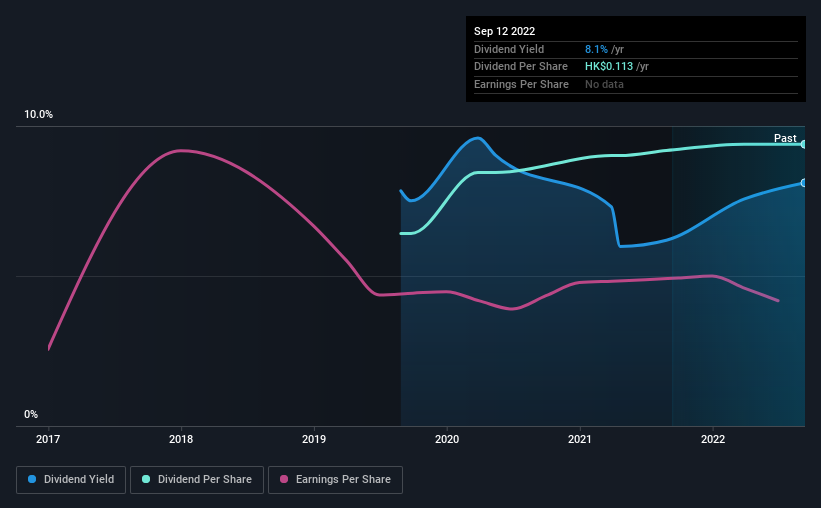Click the HK$0.113 dividend per share value

pos(608,67)
